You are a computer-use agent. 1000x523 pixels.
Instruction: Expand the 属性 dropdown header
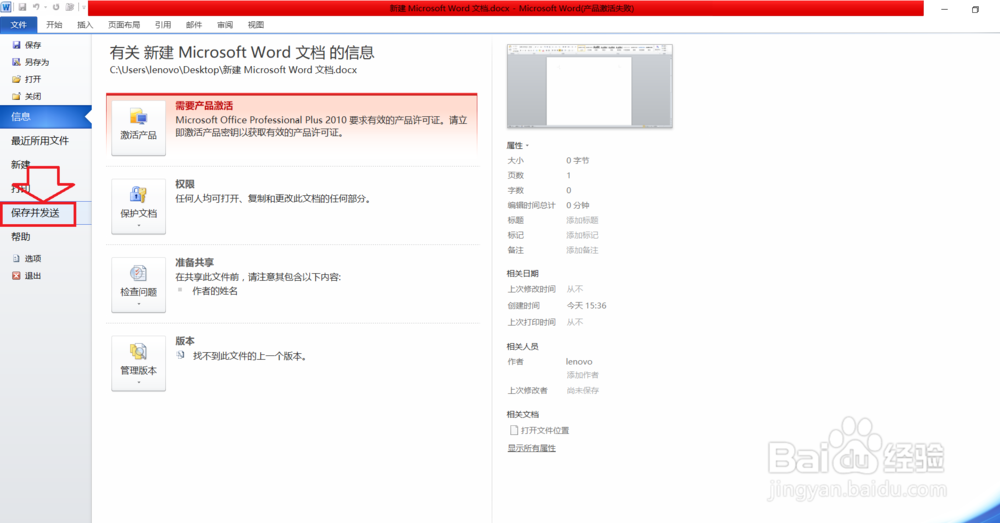517,145
